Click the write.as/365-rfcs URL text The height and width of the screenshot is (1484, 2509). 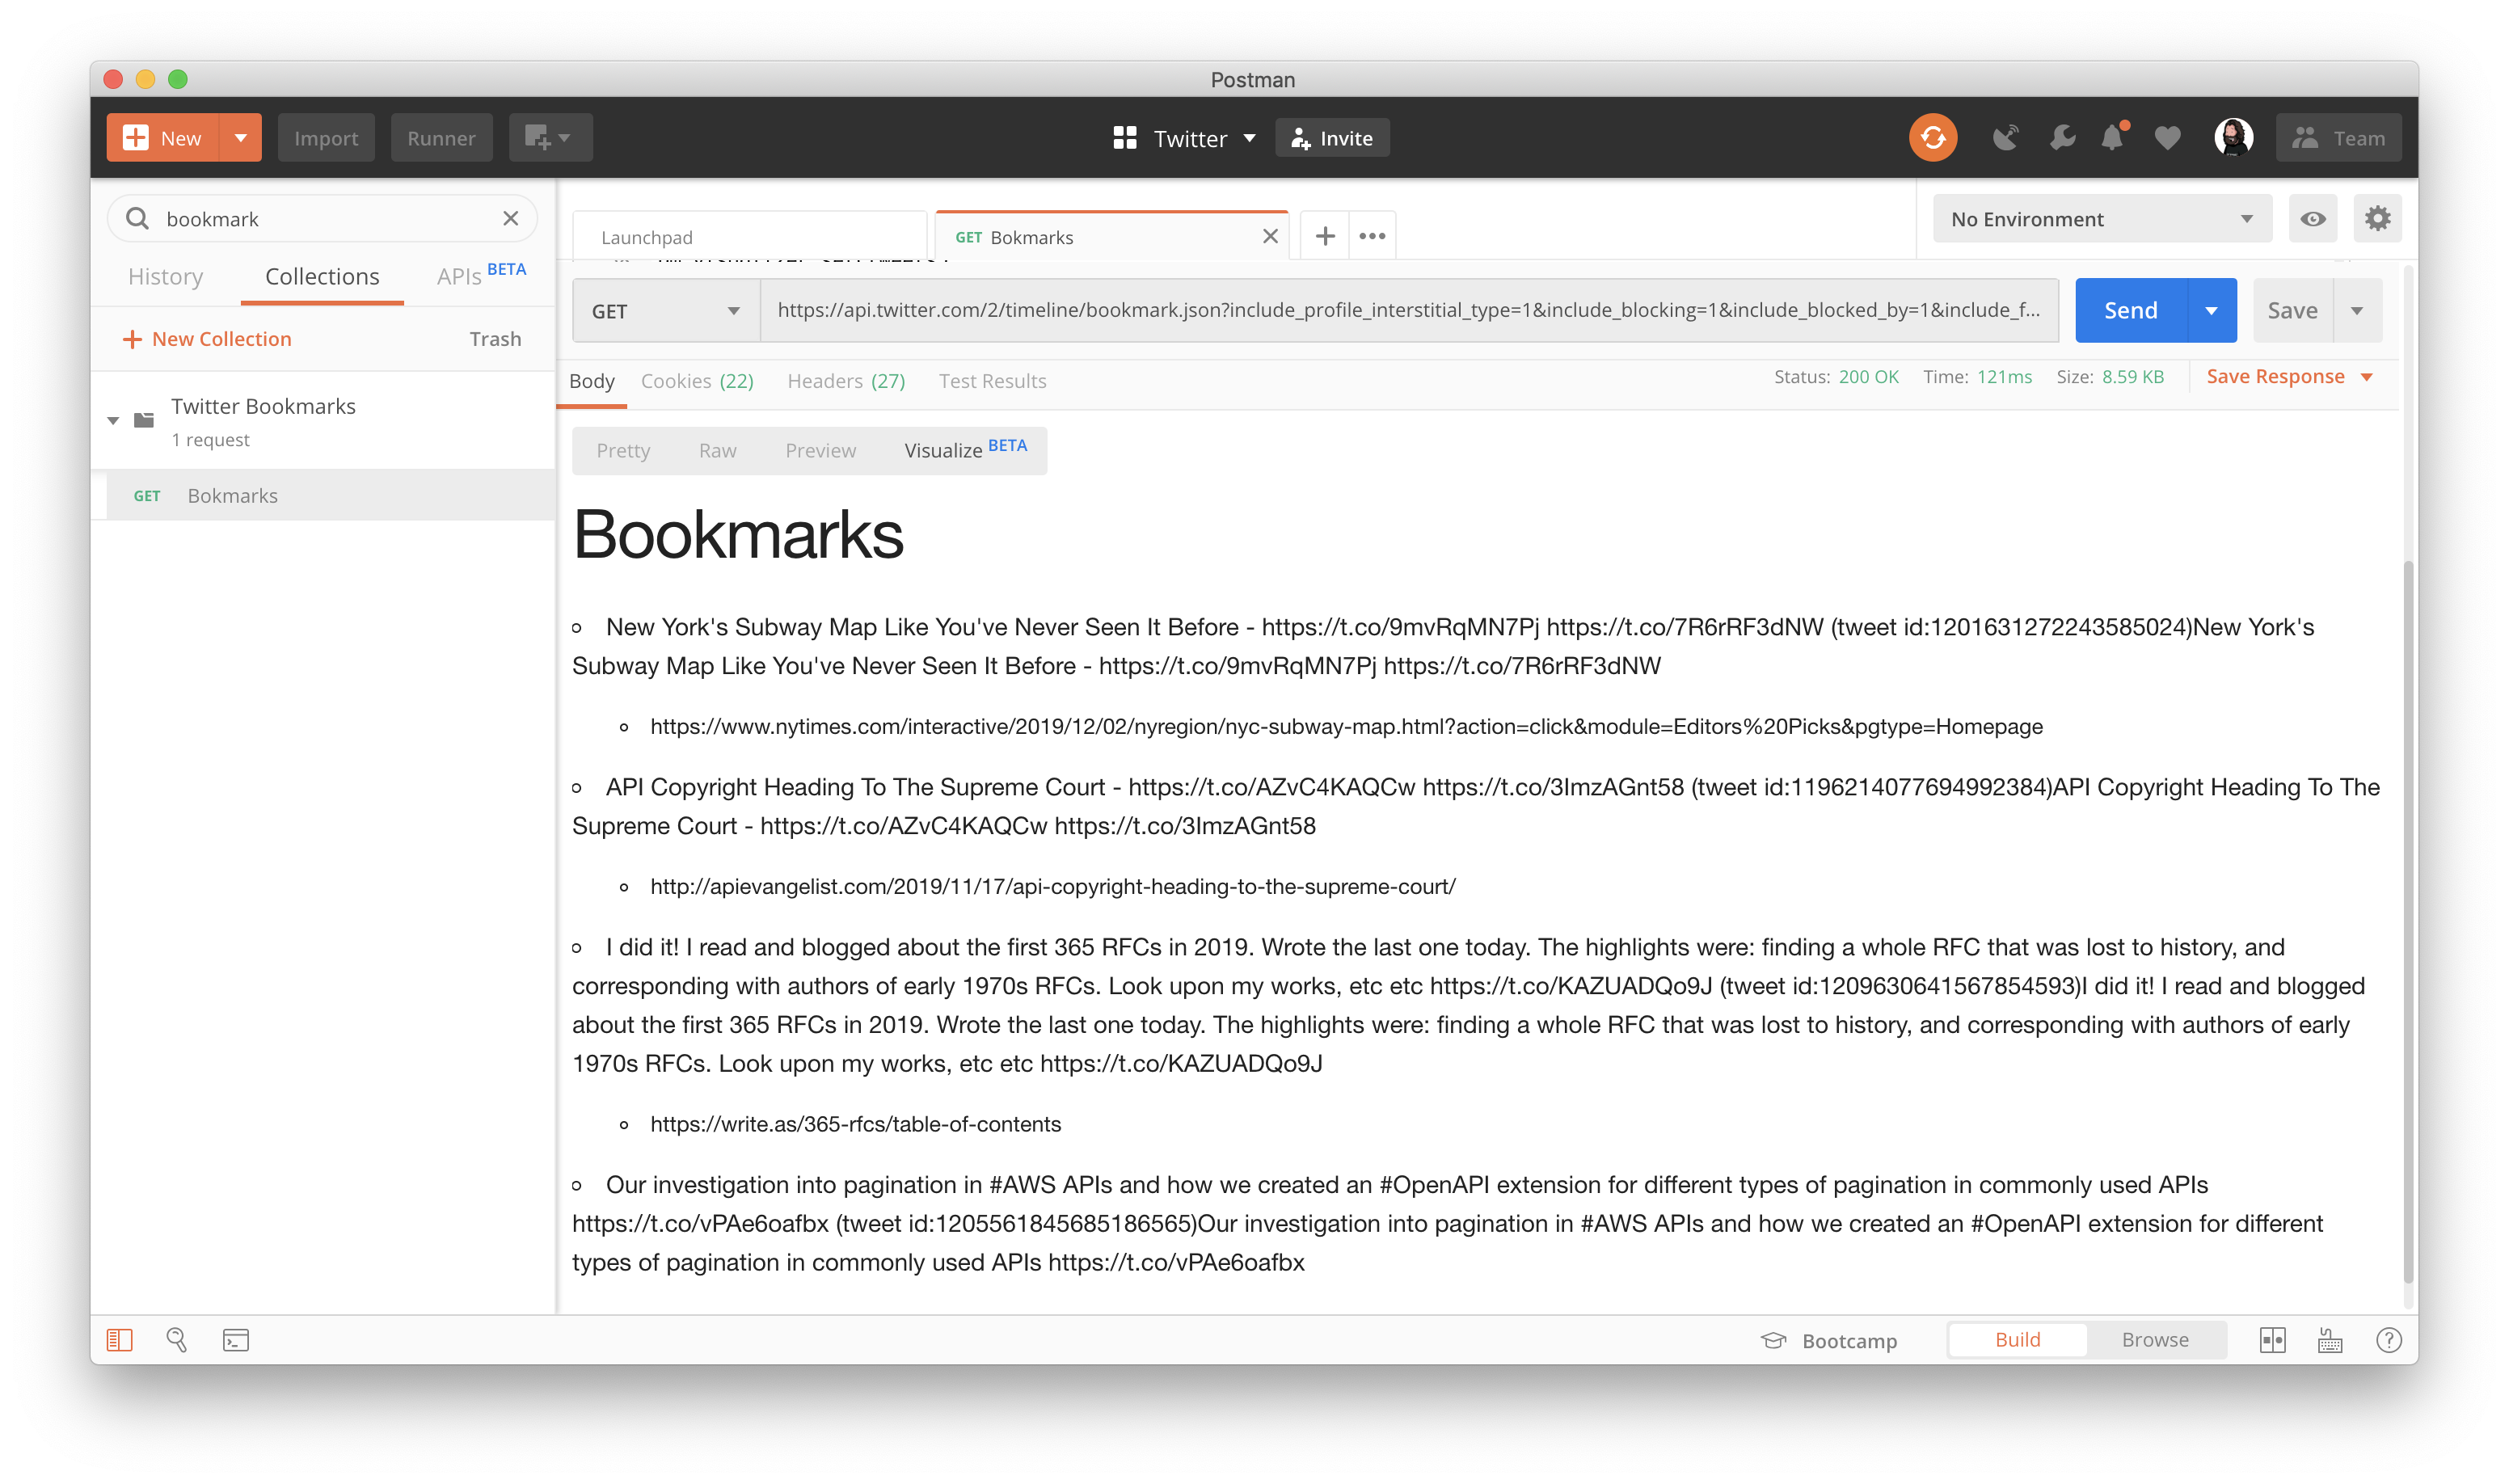[x=855, y=1124]
